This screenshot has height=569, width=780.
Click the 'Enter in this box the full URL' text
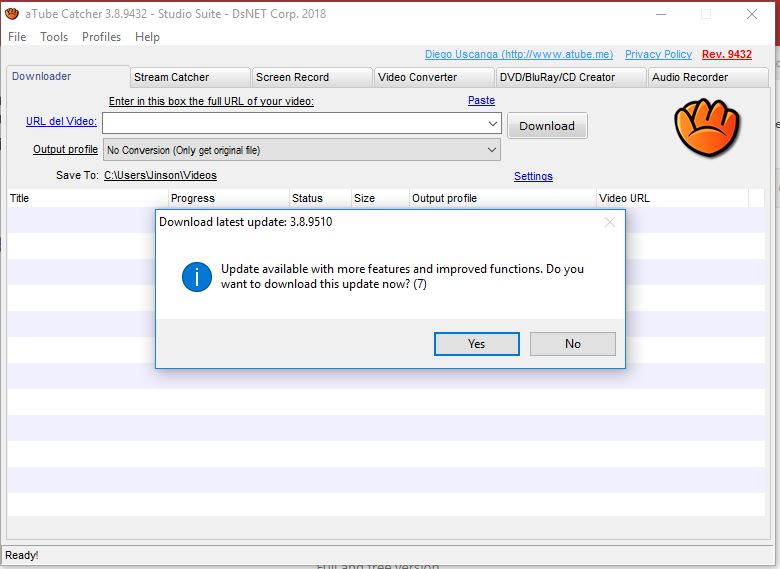[x=211, y=101]
